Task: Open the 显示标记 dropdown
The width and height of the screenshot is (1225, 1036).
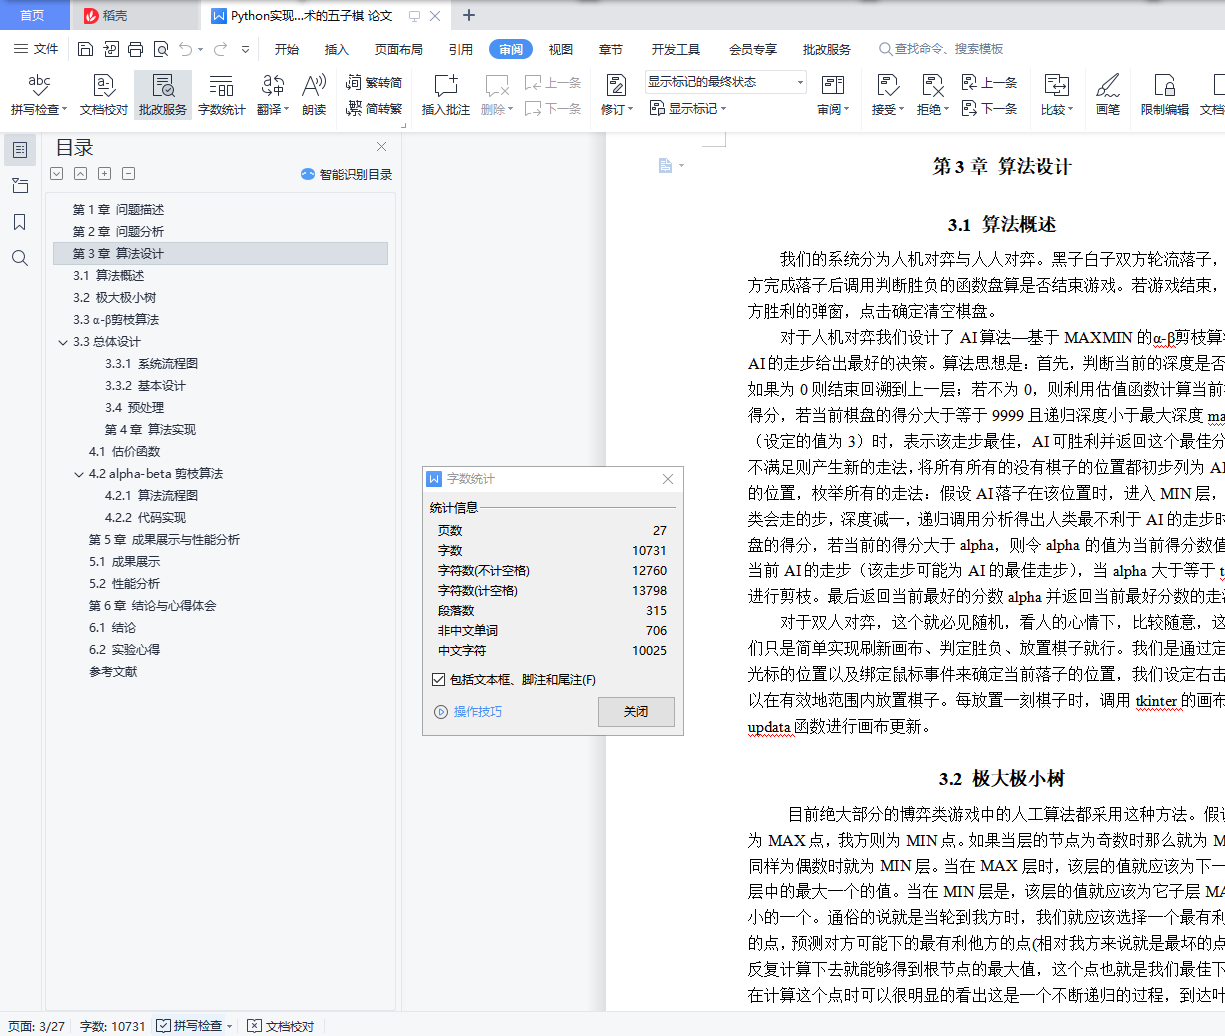Action: coord(688,108)
